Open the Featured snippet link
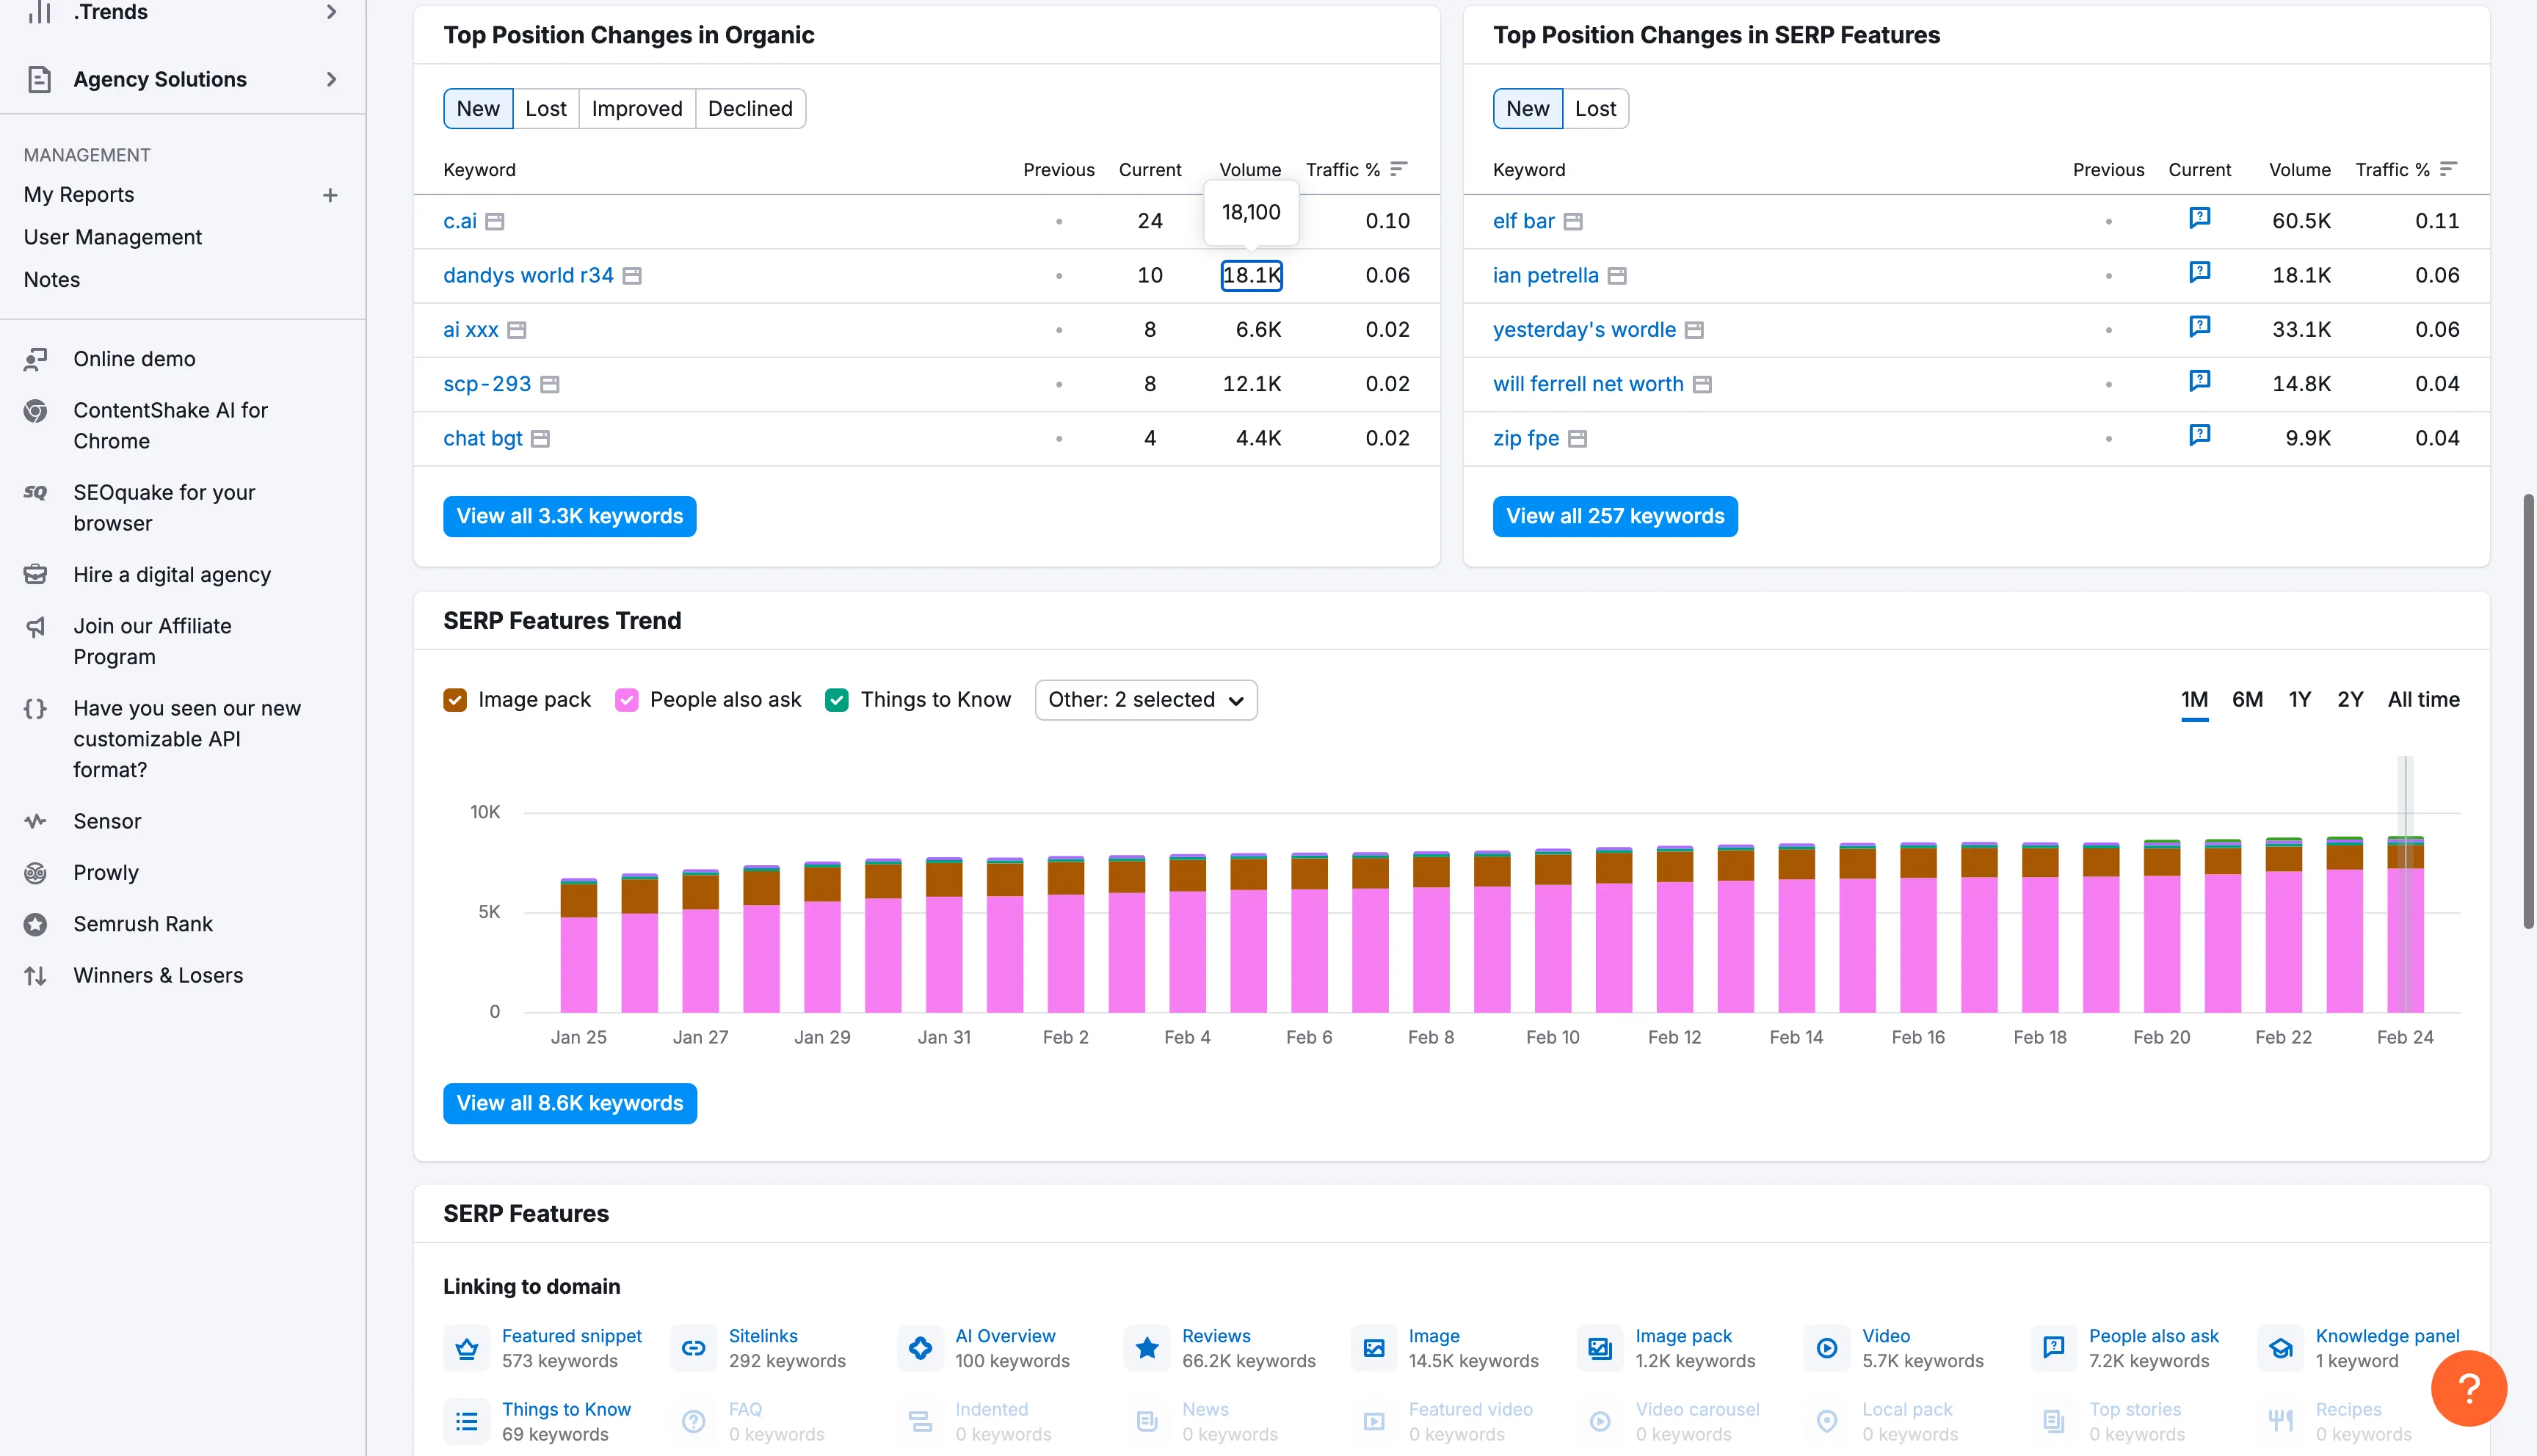The width and height of the screenshot is (2537, 1456). pos(572,1336)
